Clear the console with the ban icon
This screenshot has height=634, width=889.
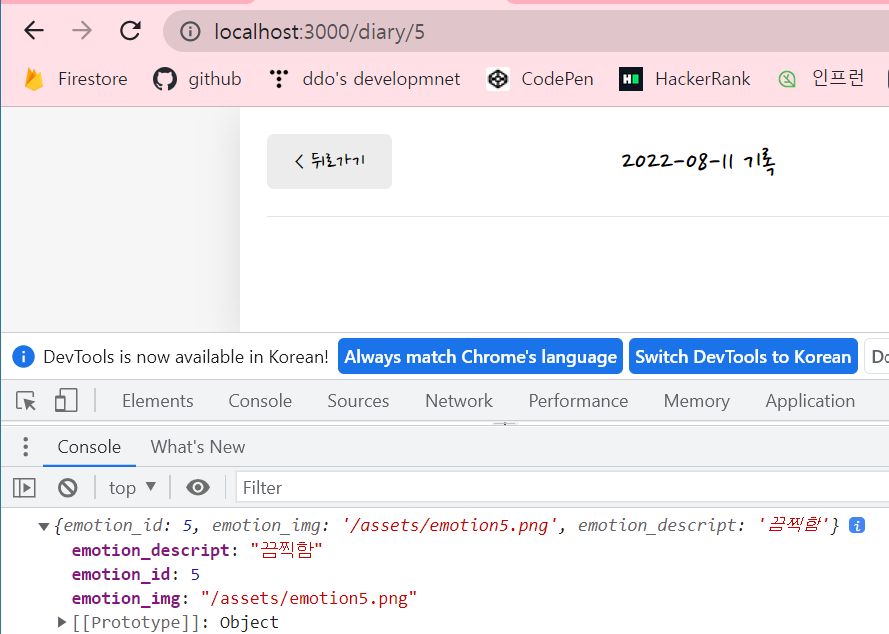click(x=67, y=488)
